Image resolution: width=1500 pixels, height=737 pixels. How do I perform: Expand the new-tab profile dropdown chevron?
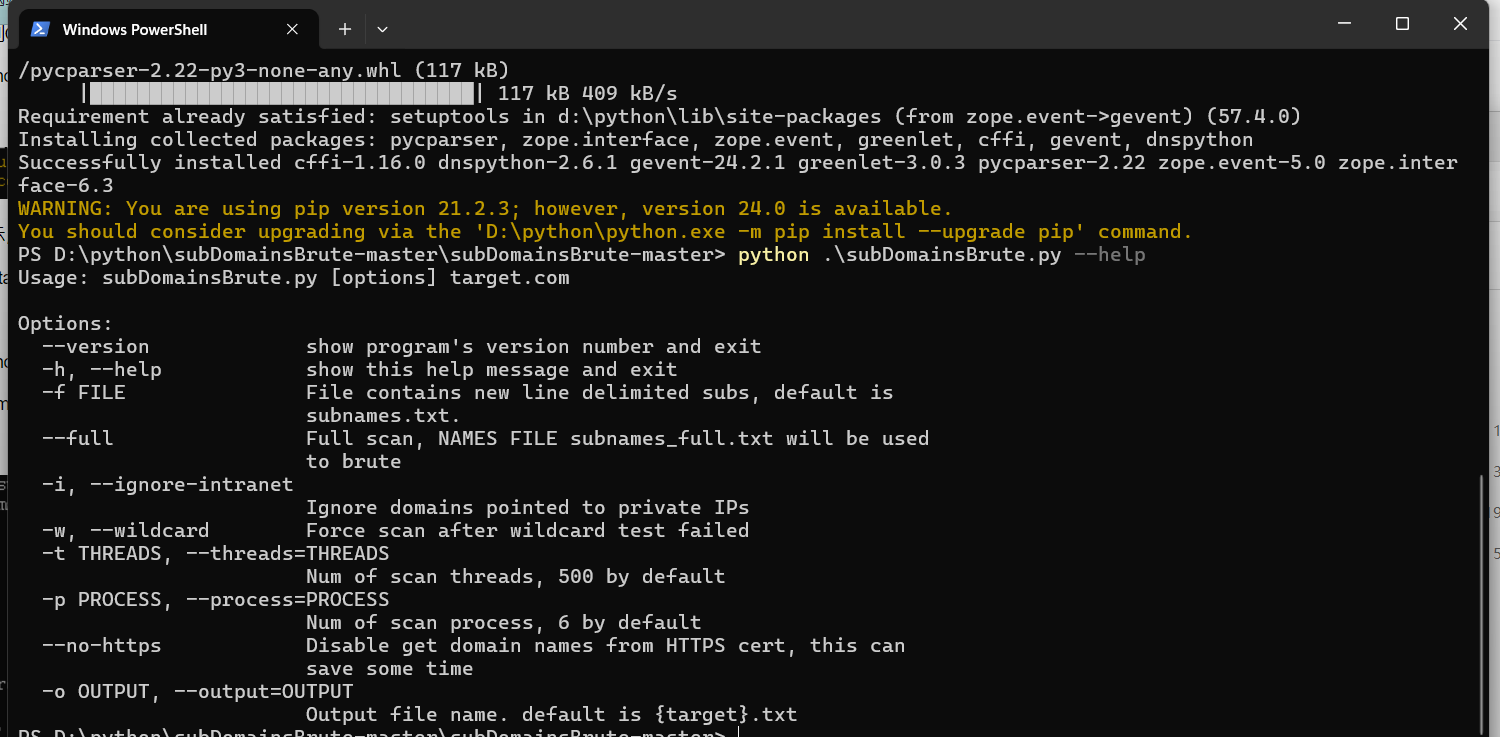(382, 30)
